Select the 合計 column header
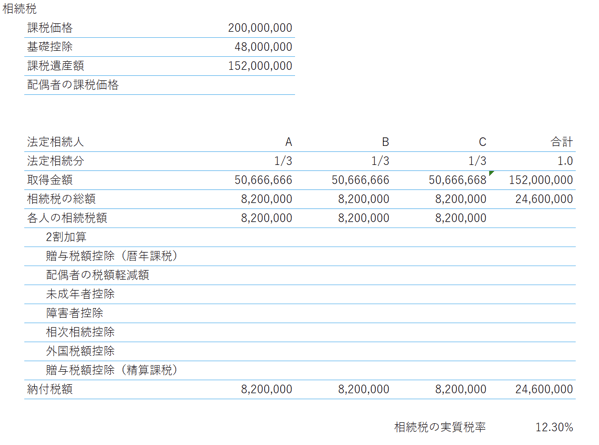This screenshot has width=599, height=445. pyautogui.click(x=562, y=142)
